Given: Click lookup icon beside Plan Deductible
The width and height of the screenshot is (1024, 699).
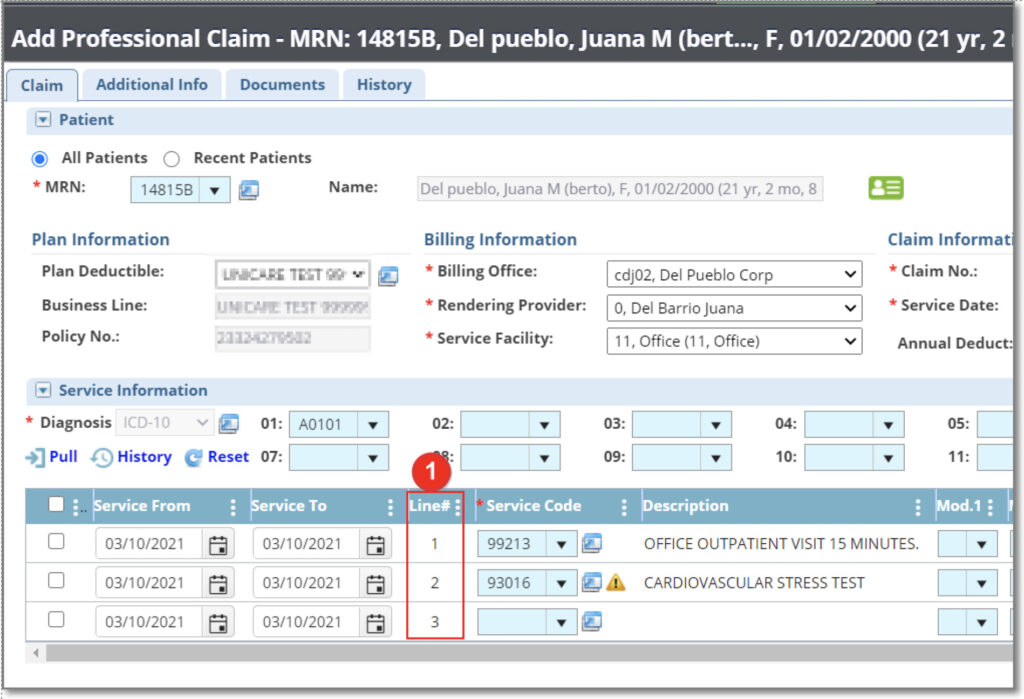Looking at the screenshot, I should 388,275.
